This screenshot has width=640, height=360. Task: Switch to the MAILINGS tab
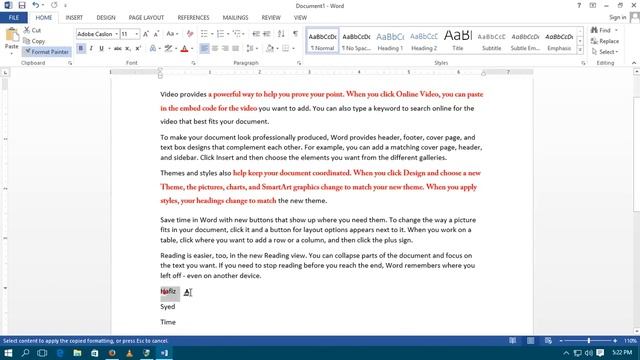tap(235, 18)
